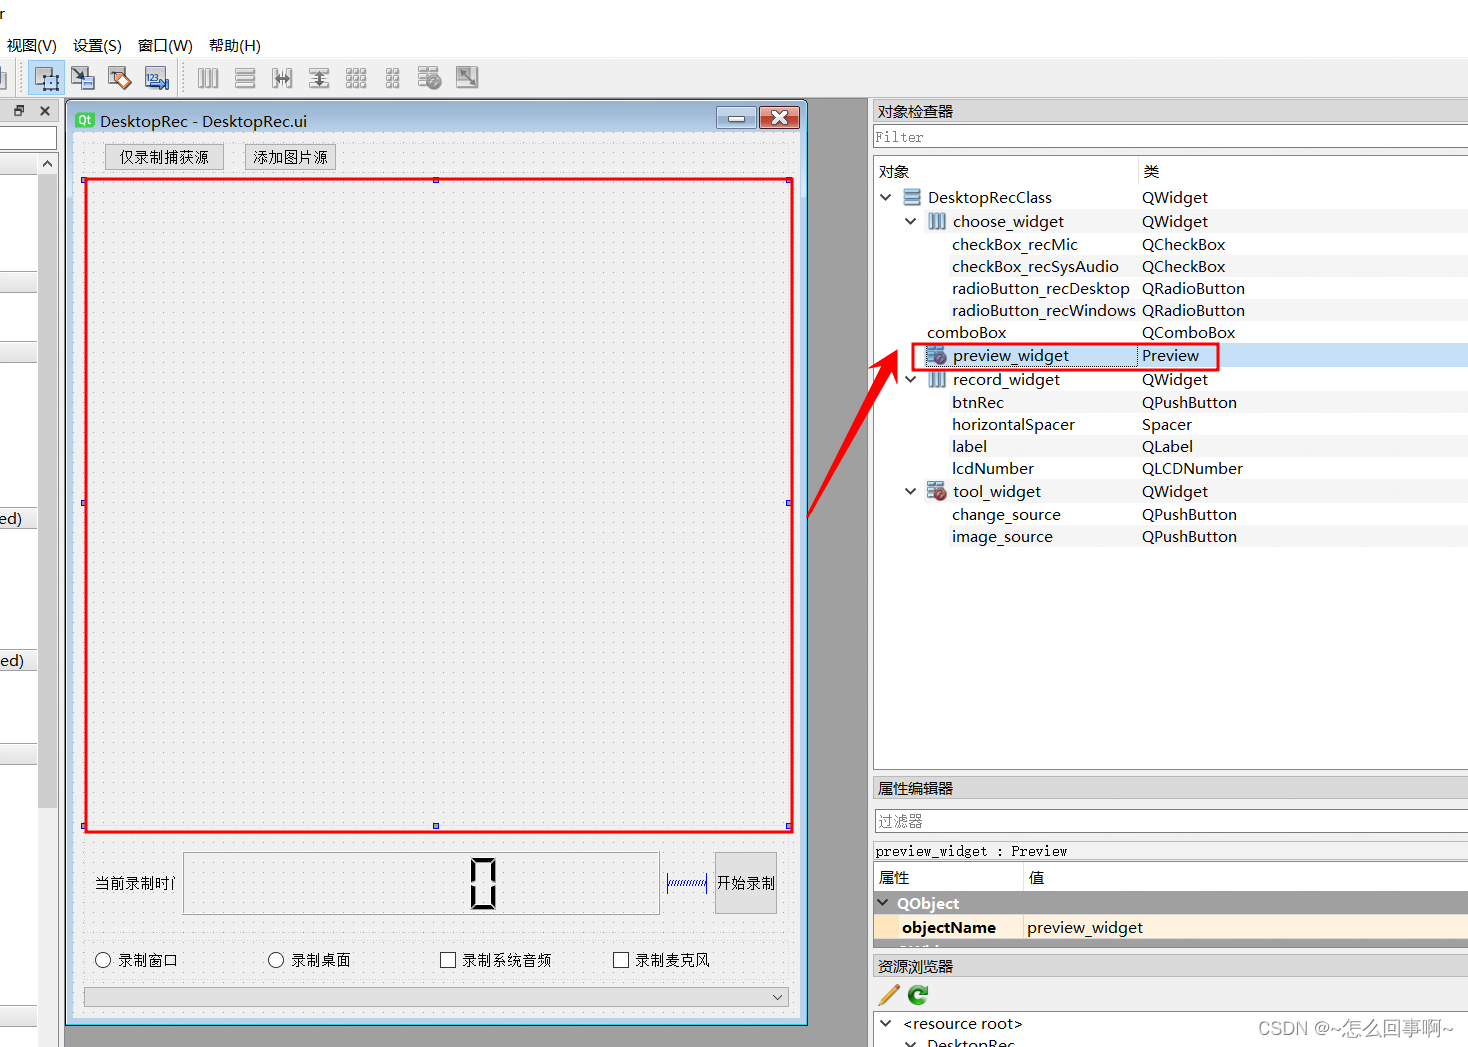This screenshot has height=1047, width=1468.
Task: Click the tool_widget icon in the tree
Action: point(936,491)
